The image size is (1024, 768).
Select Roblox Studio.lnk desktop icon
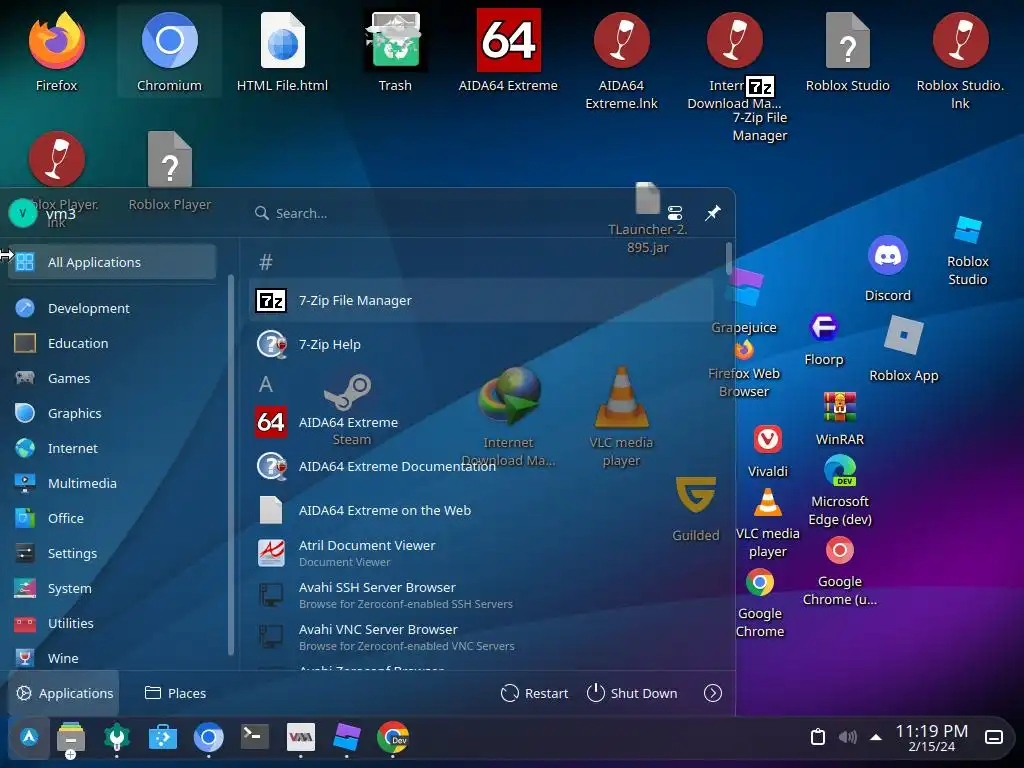960,61
